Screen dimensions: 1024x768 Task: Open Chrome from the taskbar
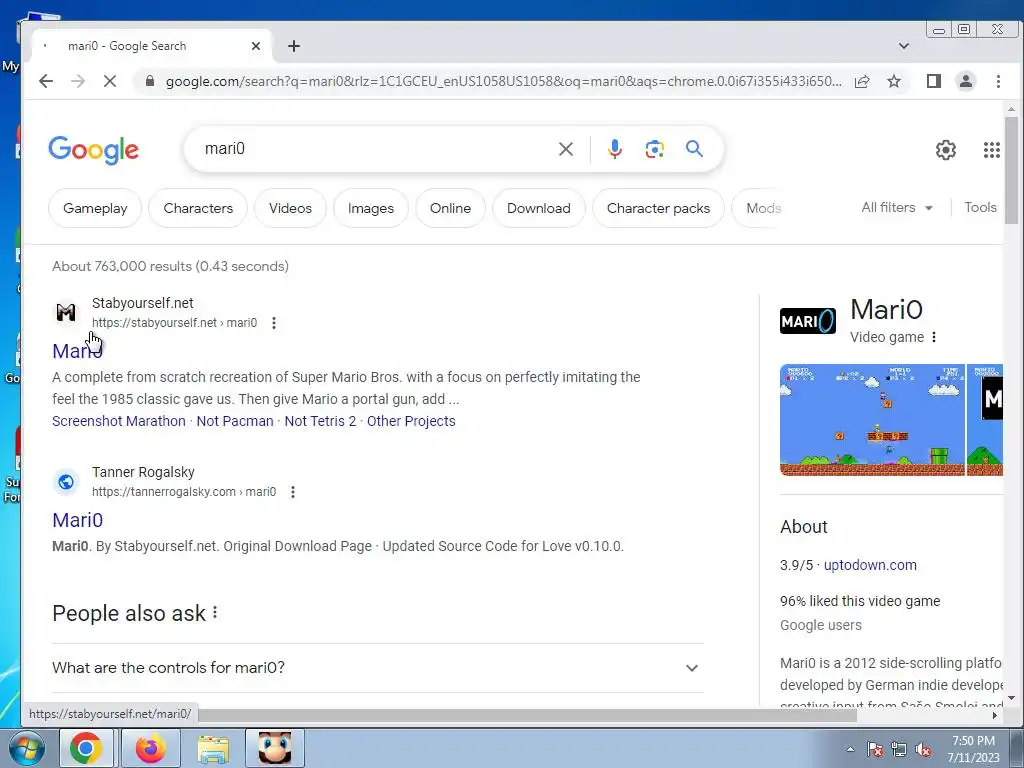point(86,748)
